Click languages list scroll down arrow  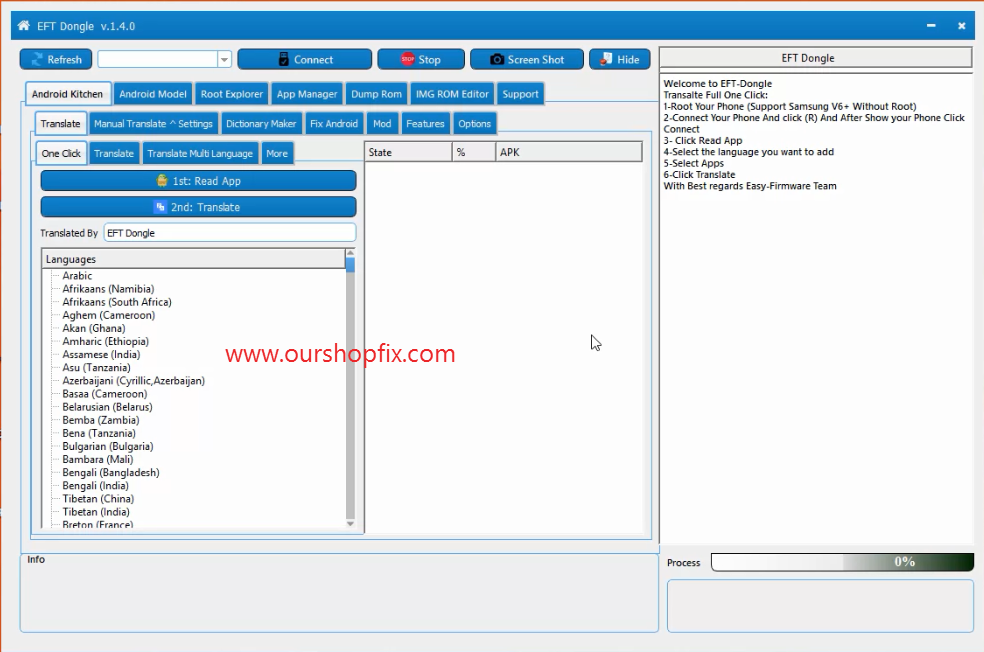pos(350,523)
